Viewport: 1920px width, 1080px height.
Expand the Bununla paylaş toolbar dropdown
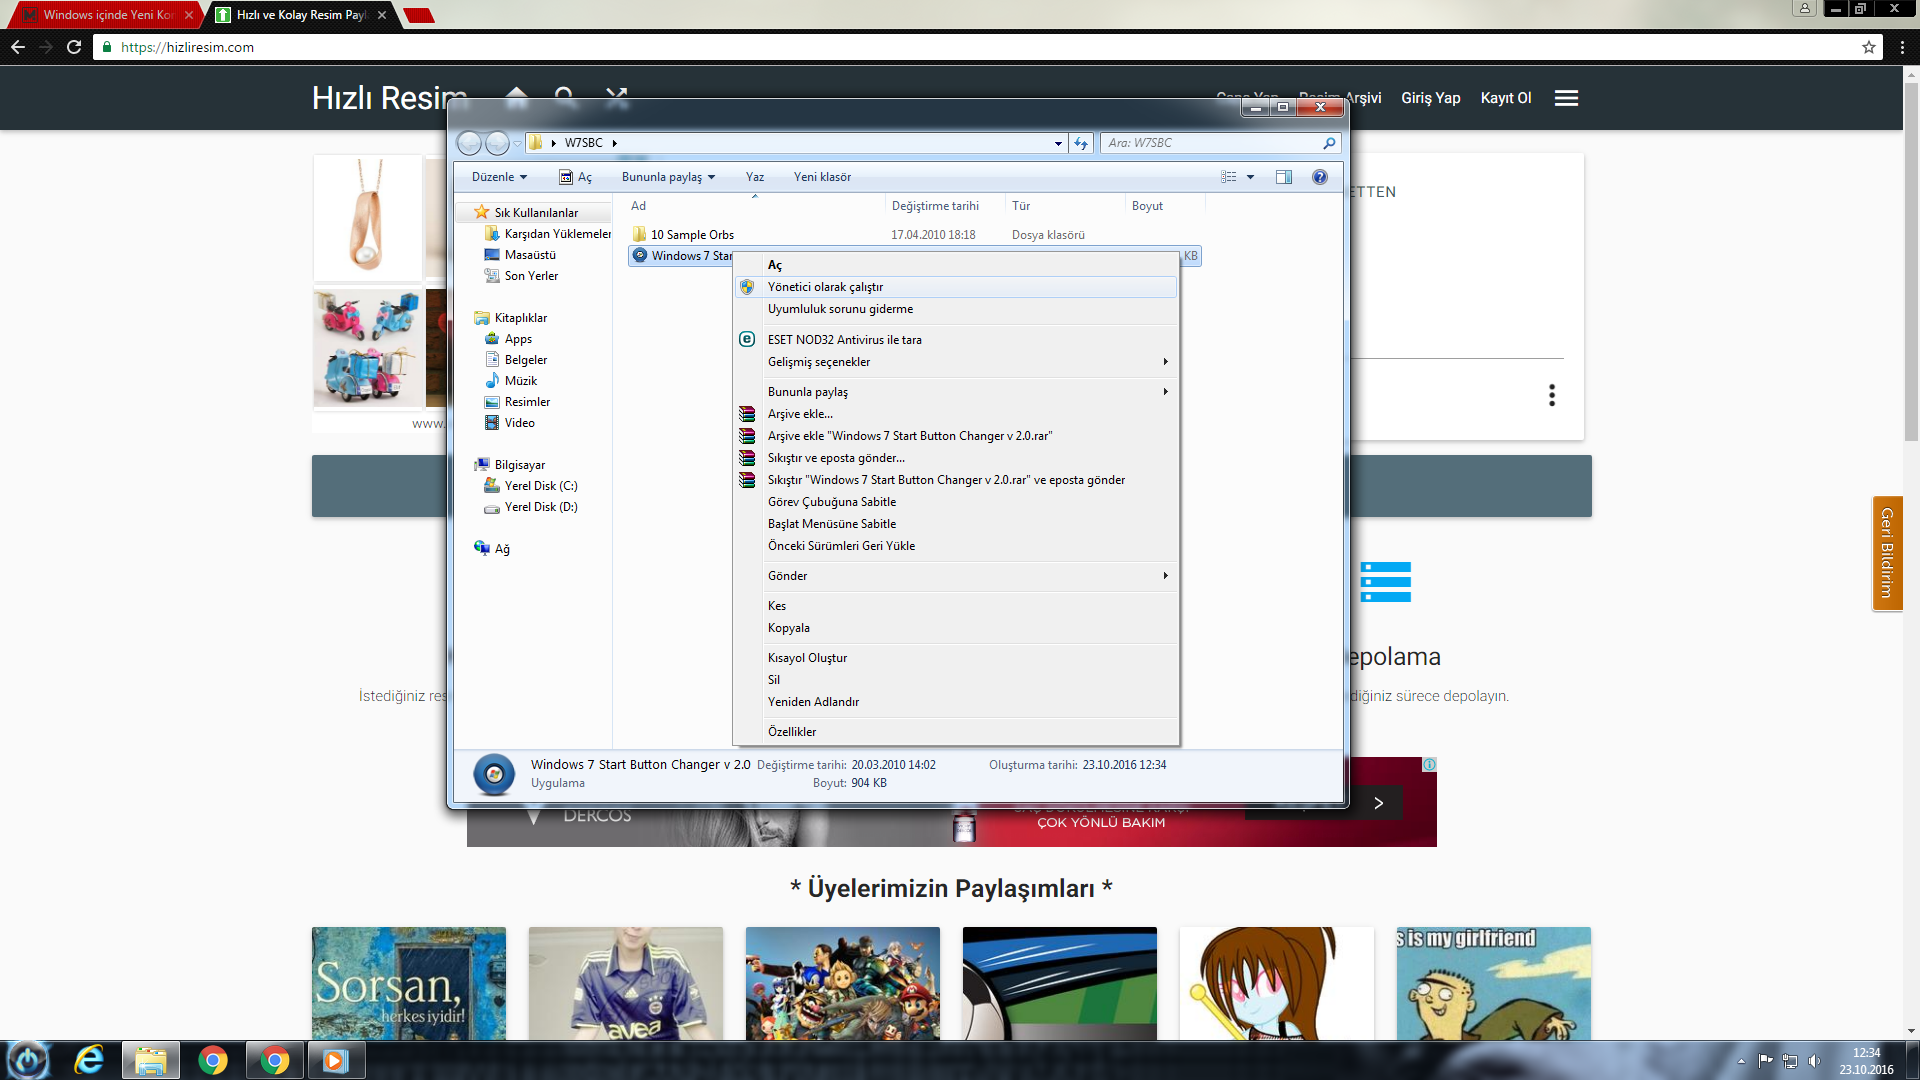tap(668, 177)
